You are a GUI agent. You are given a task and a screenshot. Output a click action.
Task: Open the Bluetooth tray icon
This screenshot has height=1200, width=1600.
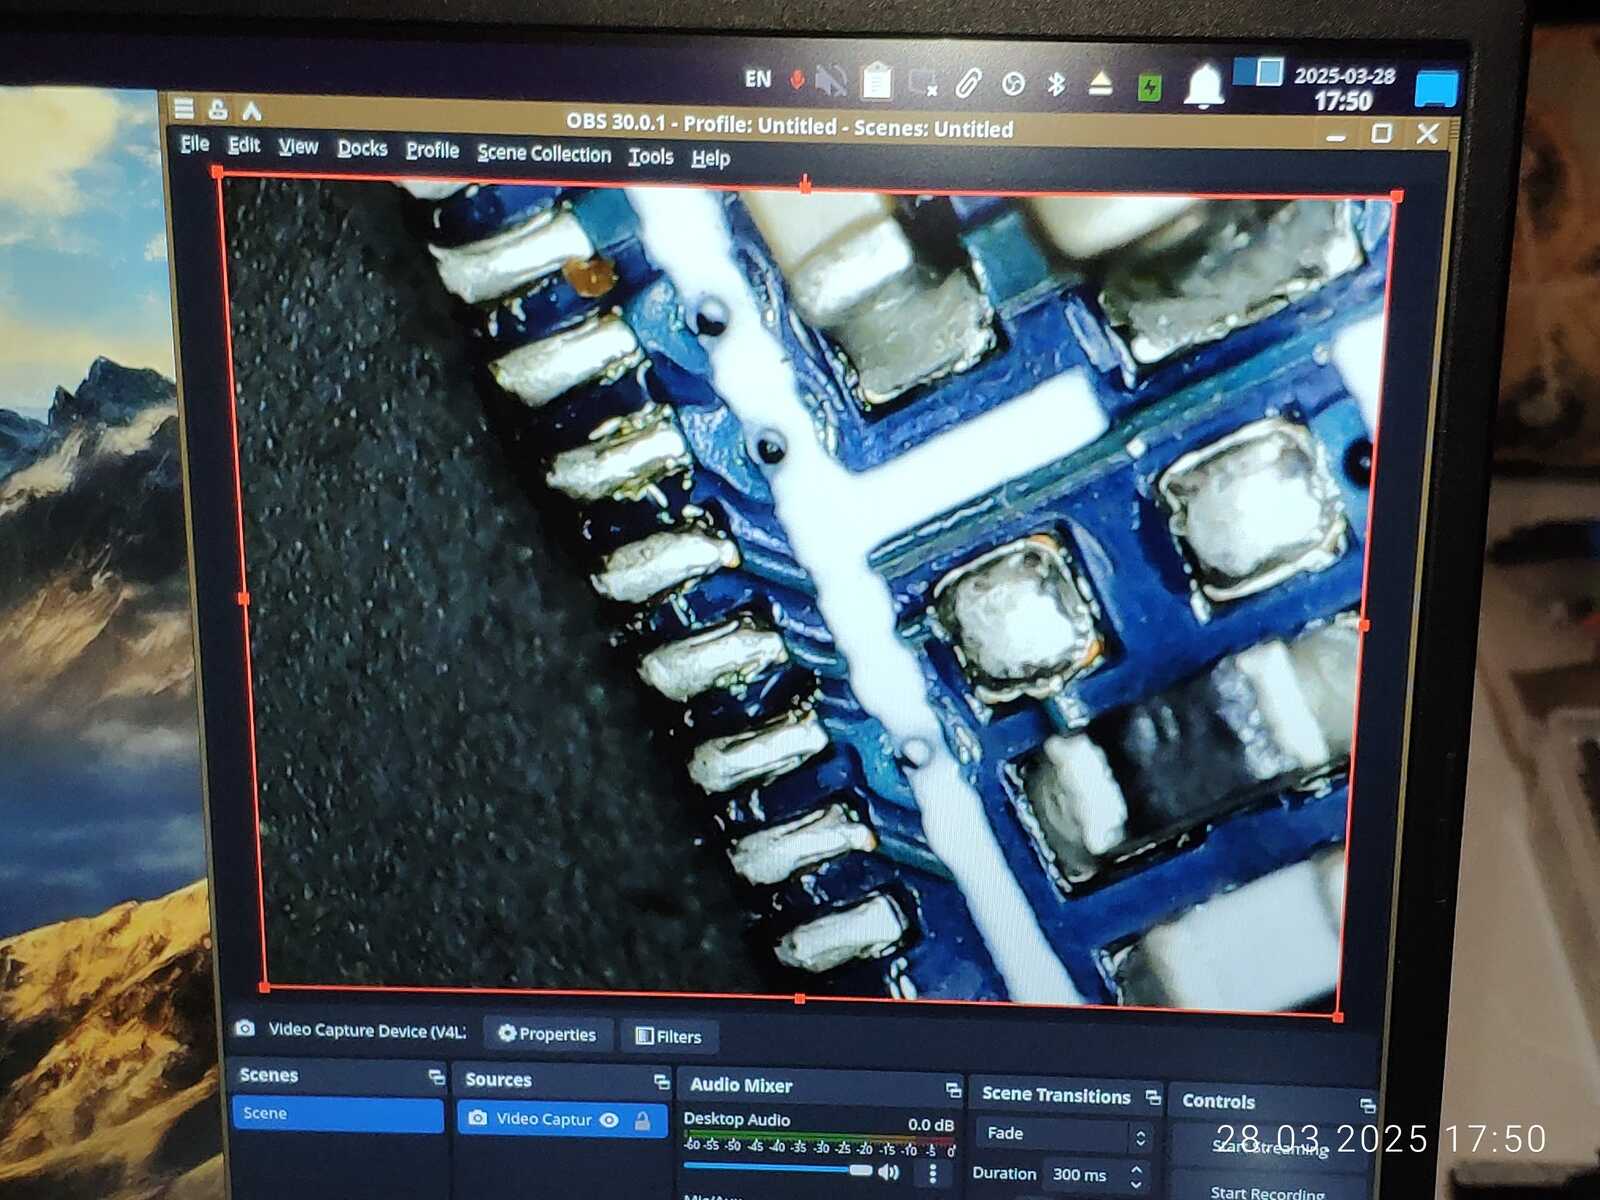1056,83
